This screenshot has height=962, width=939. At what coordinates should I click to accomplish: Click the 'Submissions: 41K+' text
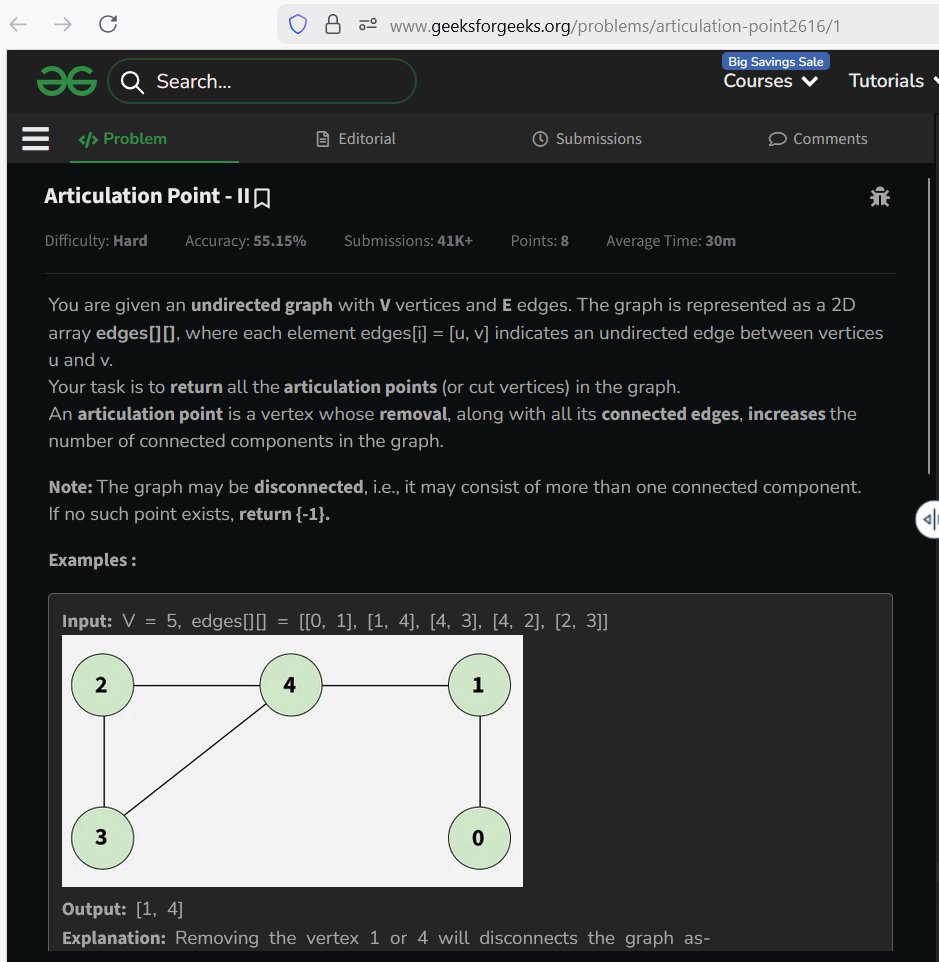(x=408, y=240)
